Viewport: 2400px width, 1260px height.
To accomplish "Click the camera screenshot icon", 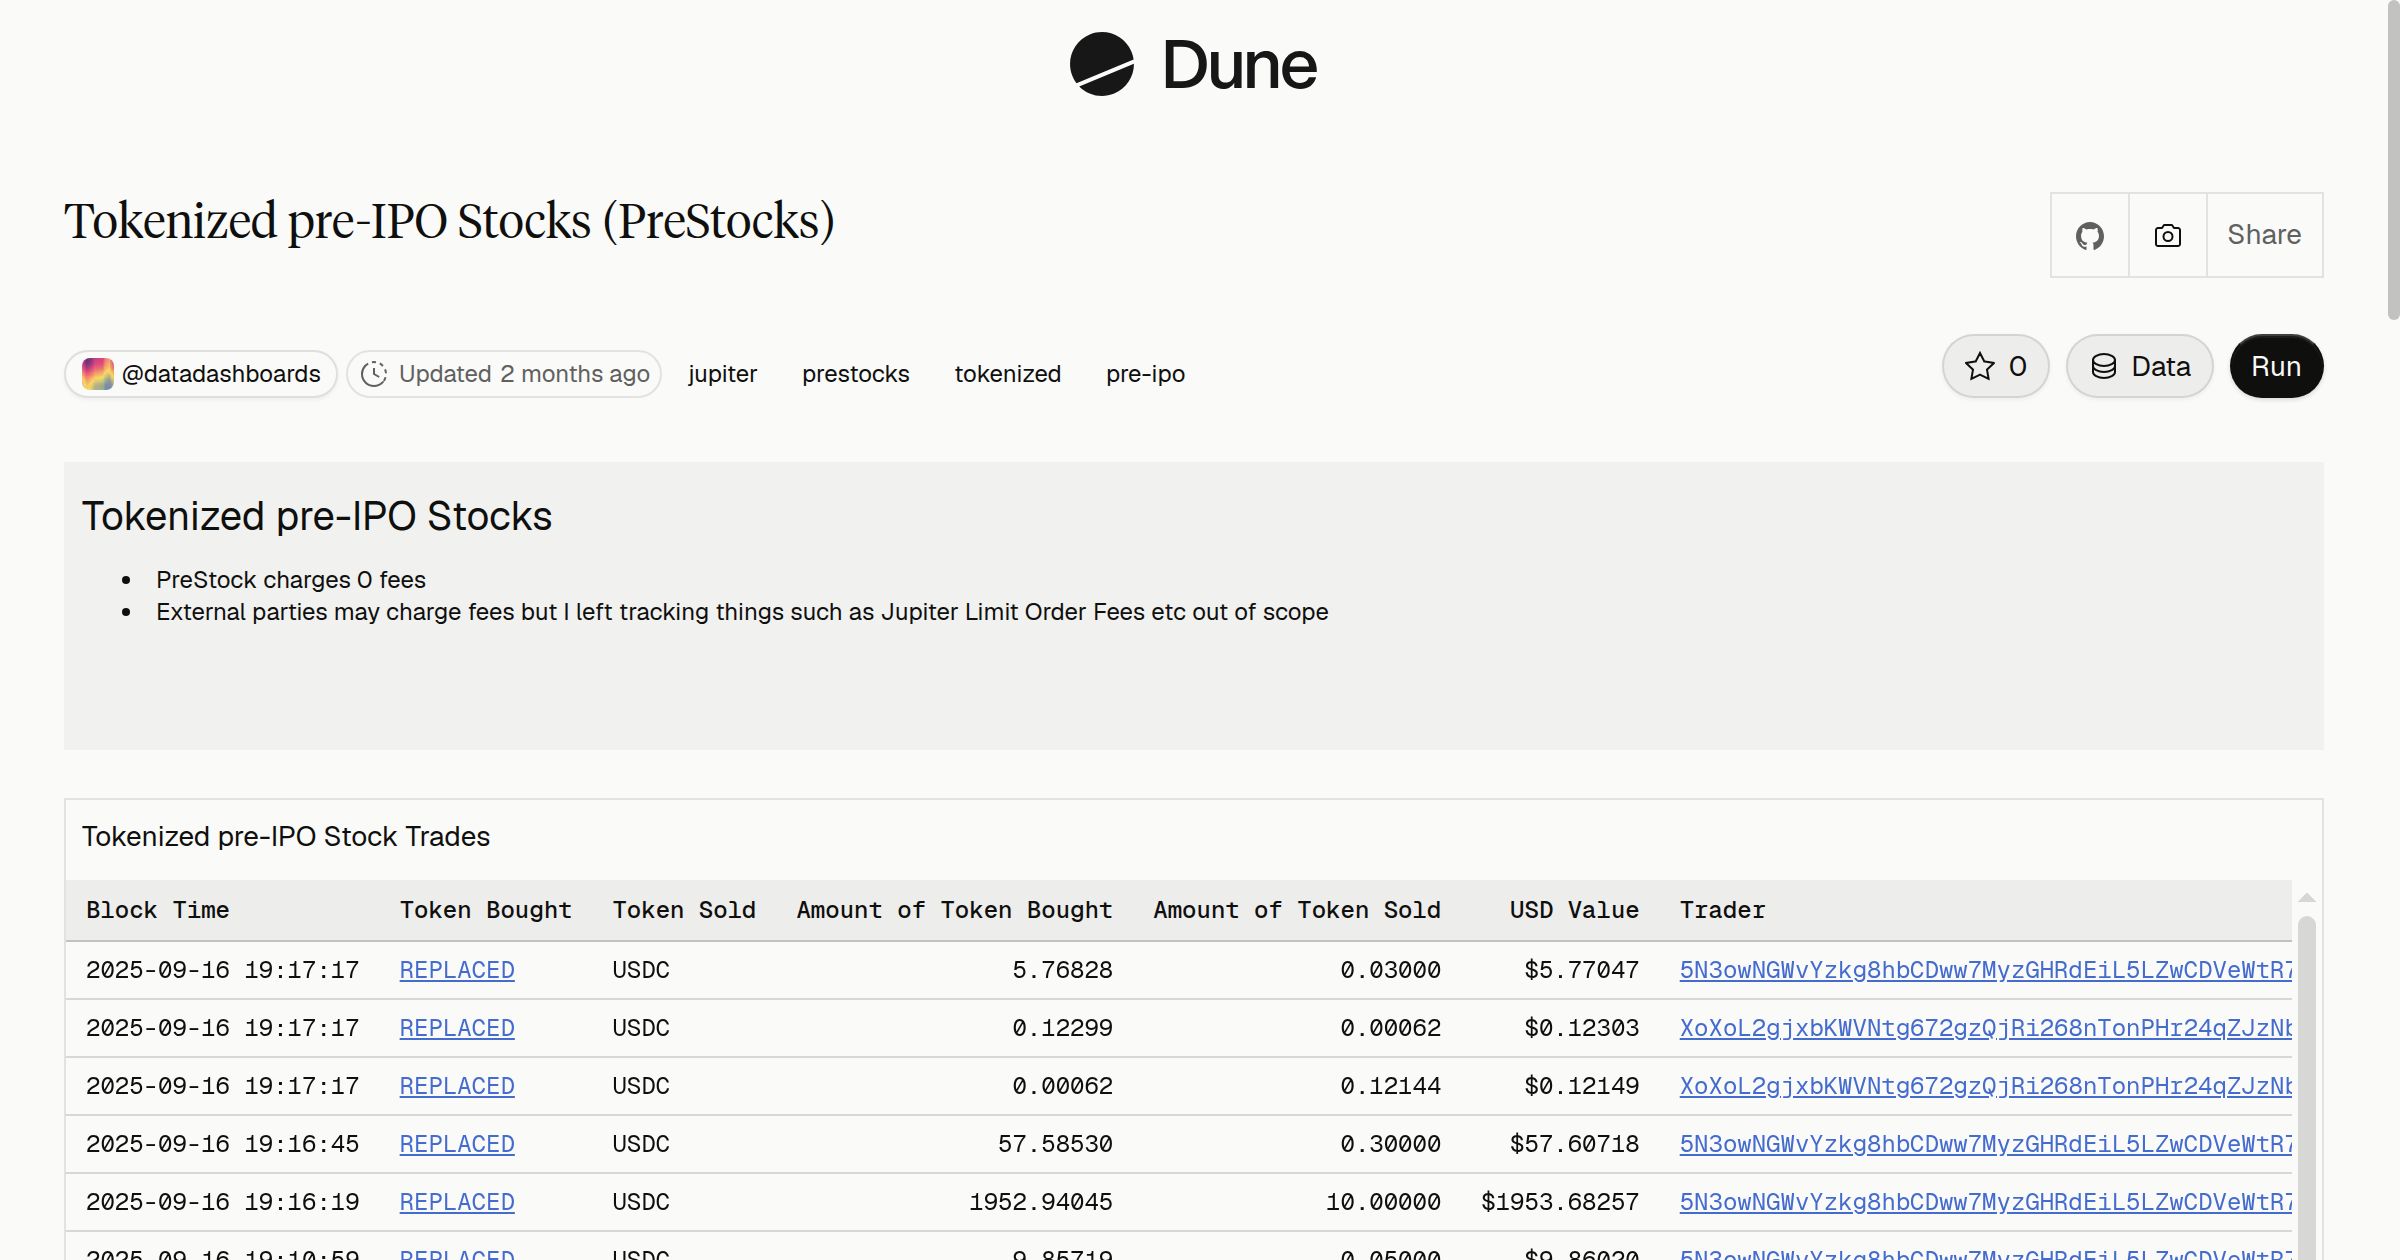I will pos(2168,235).
